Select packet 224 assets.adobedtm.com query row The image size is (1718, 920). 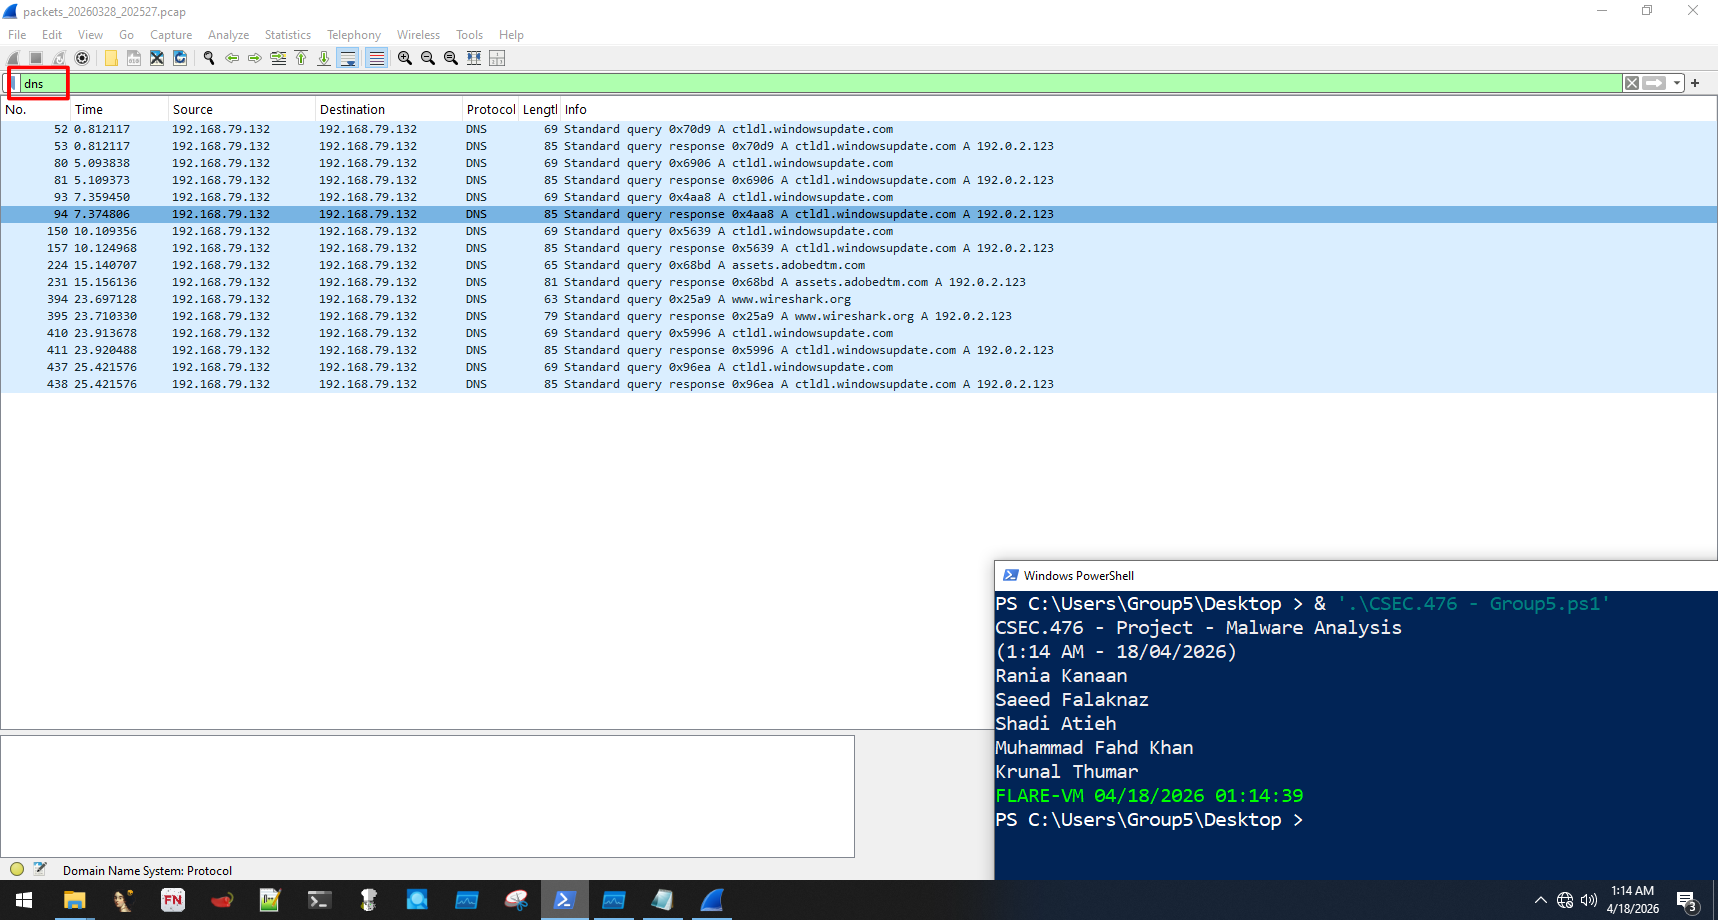(859, 265)
